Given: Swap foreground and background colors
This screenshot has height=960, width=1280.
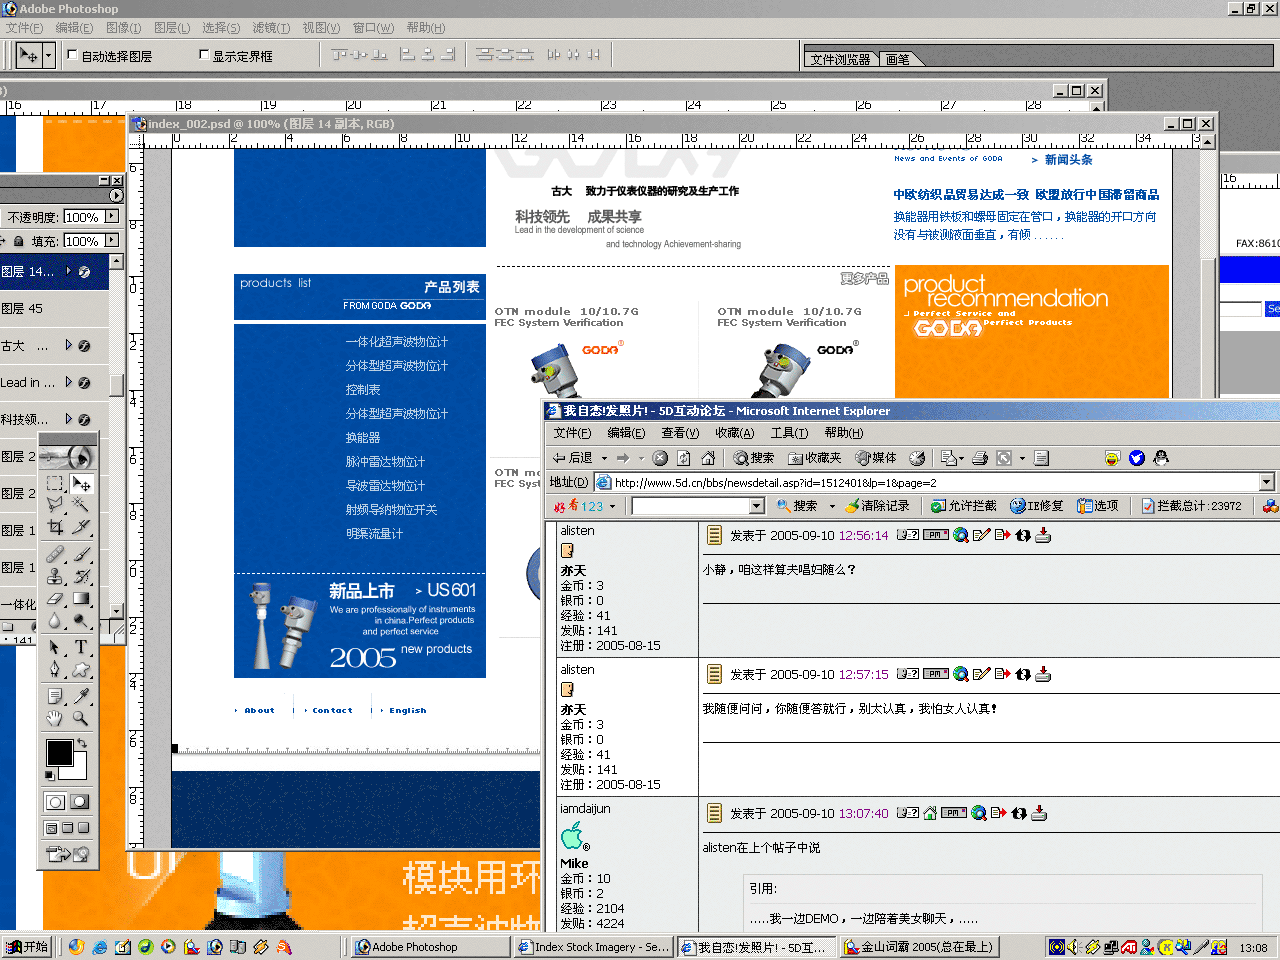Looking at the screenshot, I should tap(82, 743).
